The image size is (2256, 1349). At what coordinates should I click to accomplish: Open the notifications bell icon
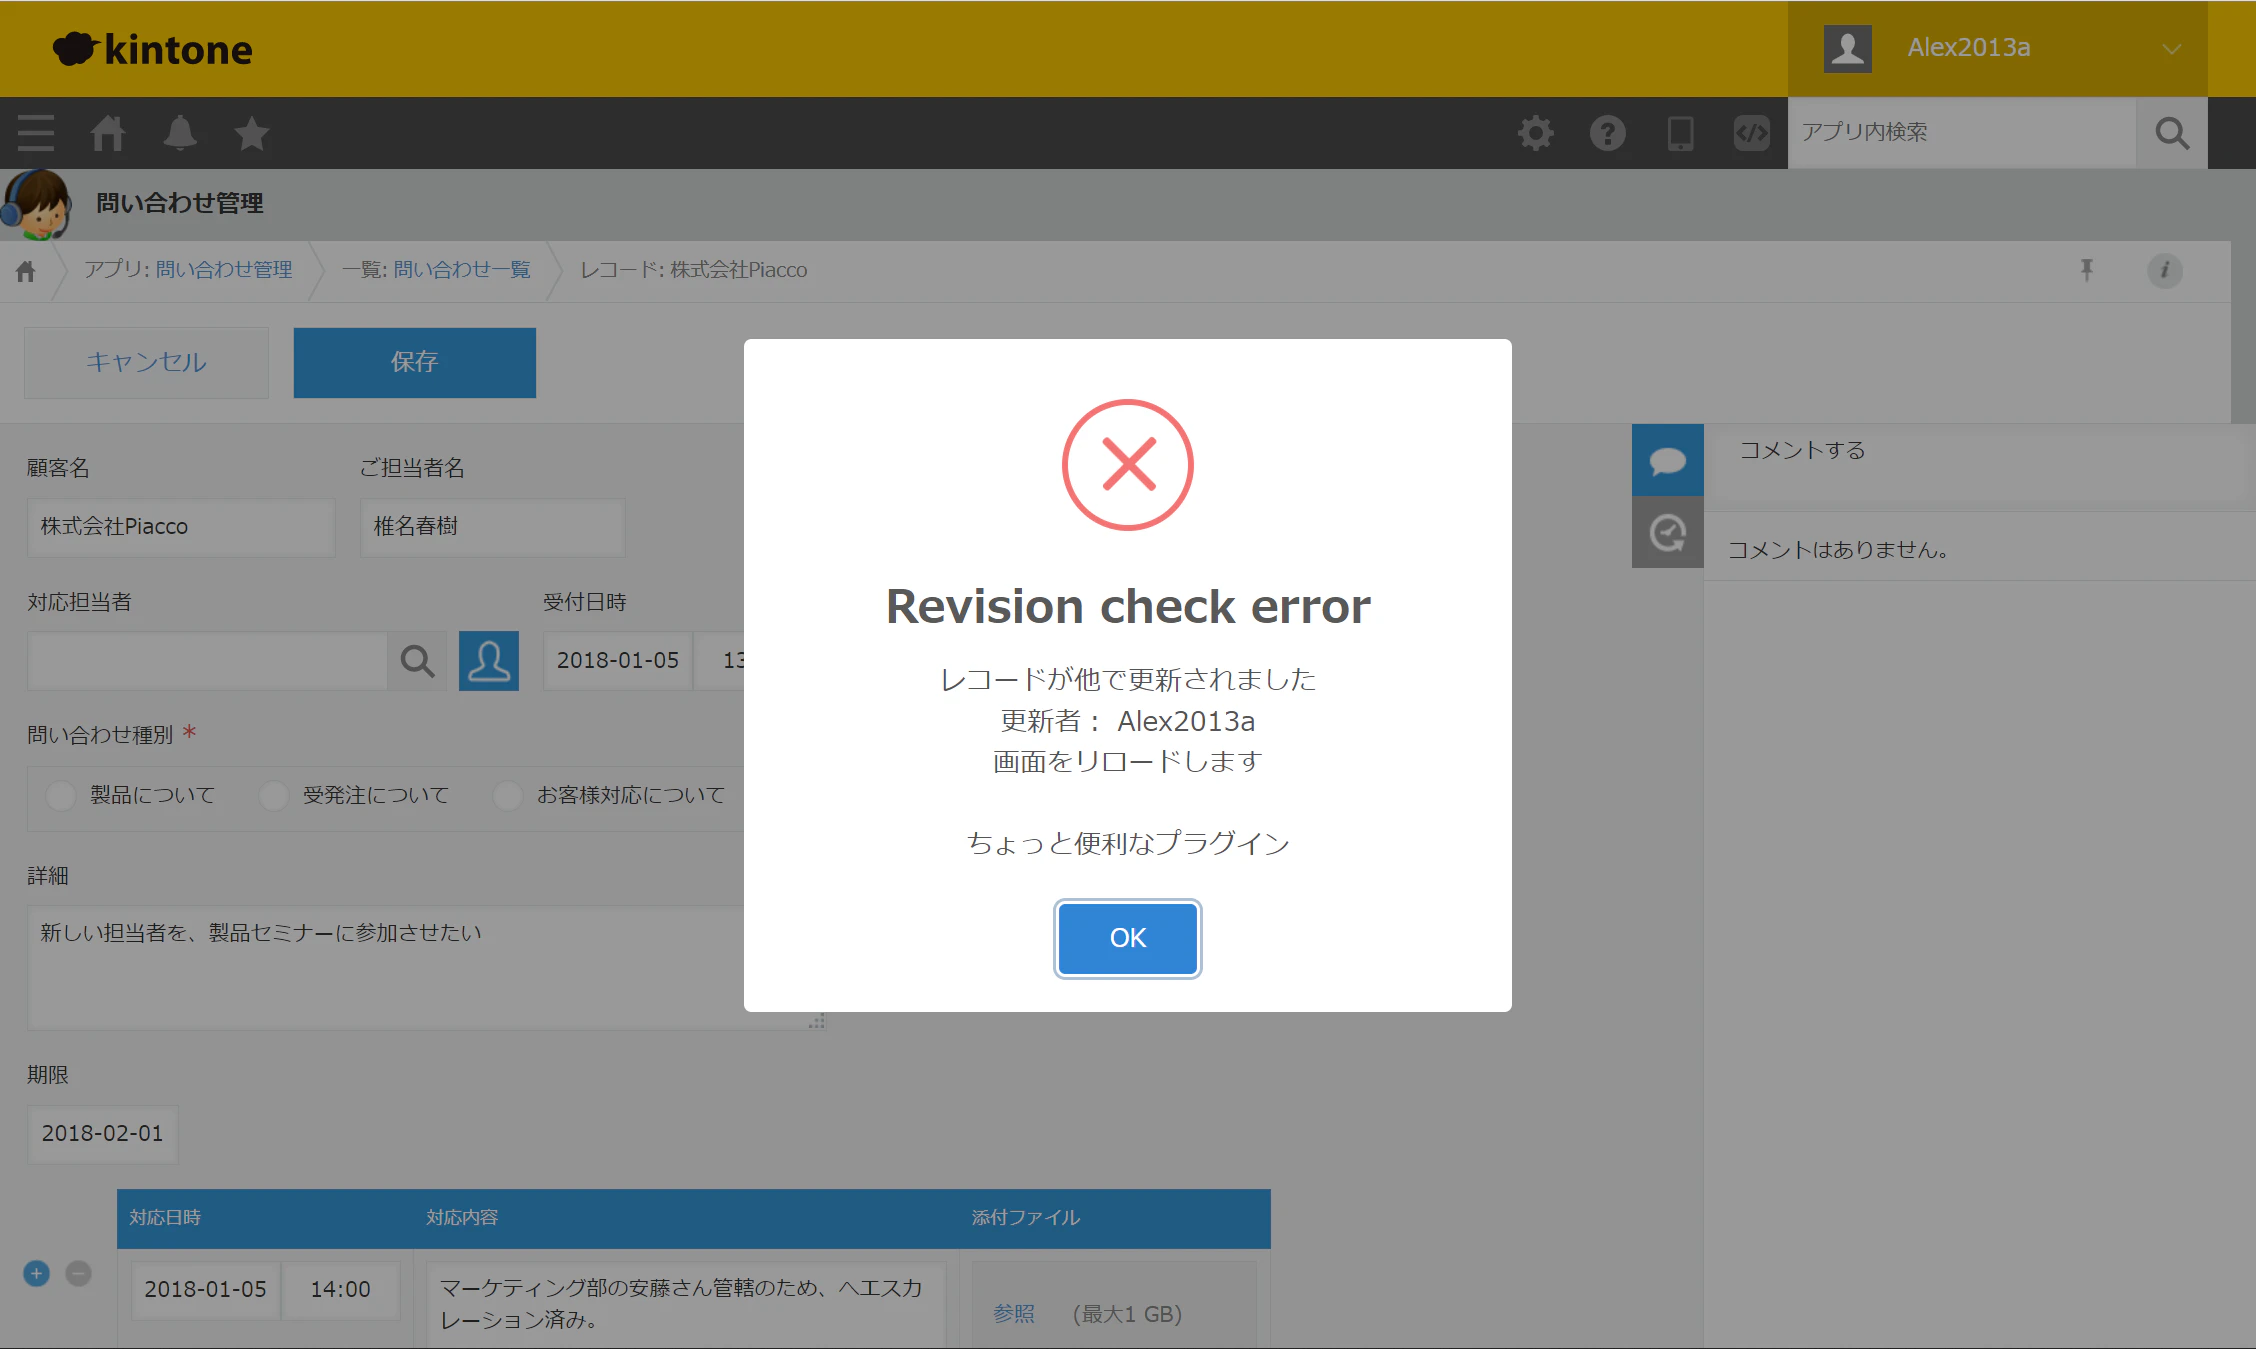tap(180, 133)
